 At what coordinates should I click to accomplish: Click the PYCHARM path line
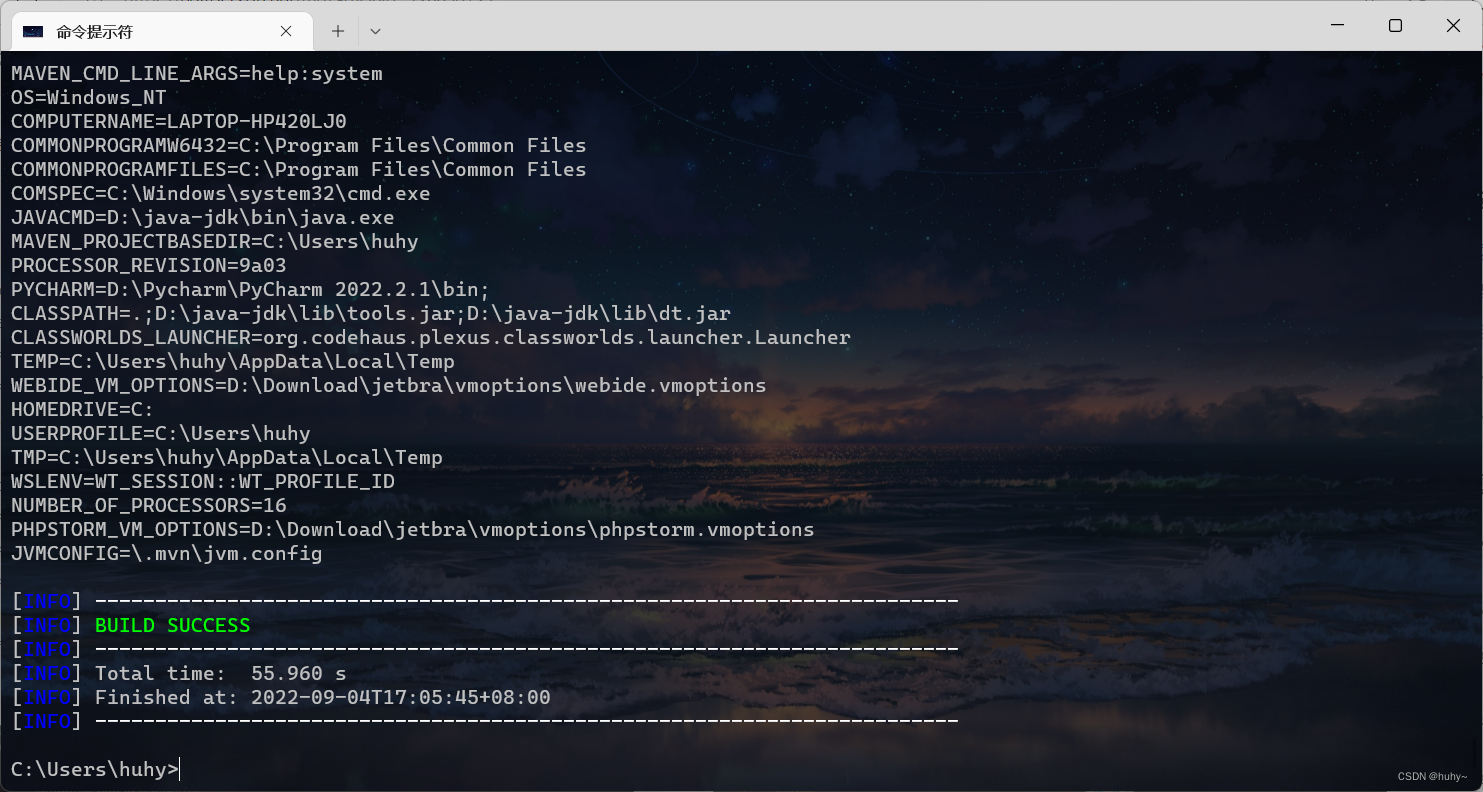(x=251, y=289)
